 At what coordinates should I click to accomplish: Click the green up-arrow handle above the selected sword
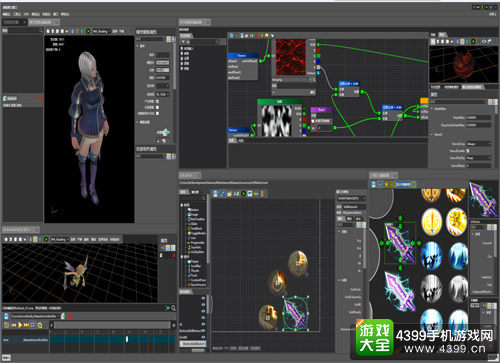point(400,218)
